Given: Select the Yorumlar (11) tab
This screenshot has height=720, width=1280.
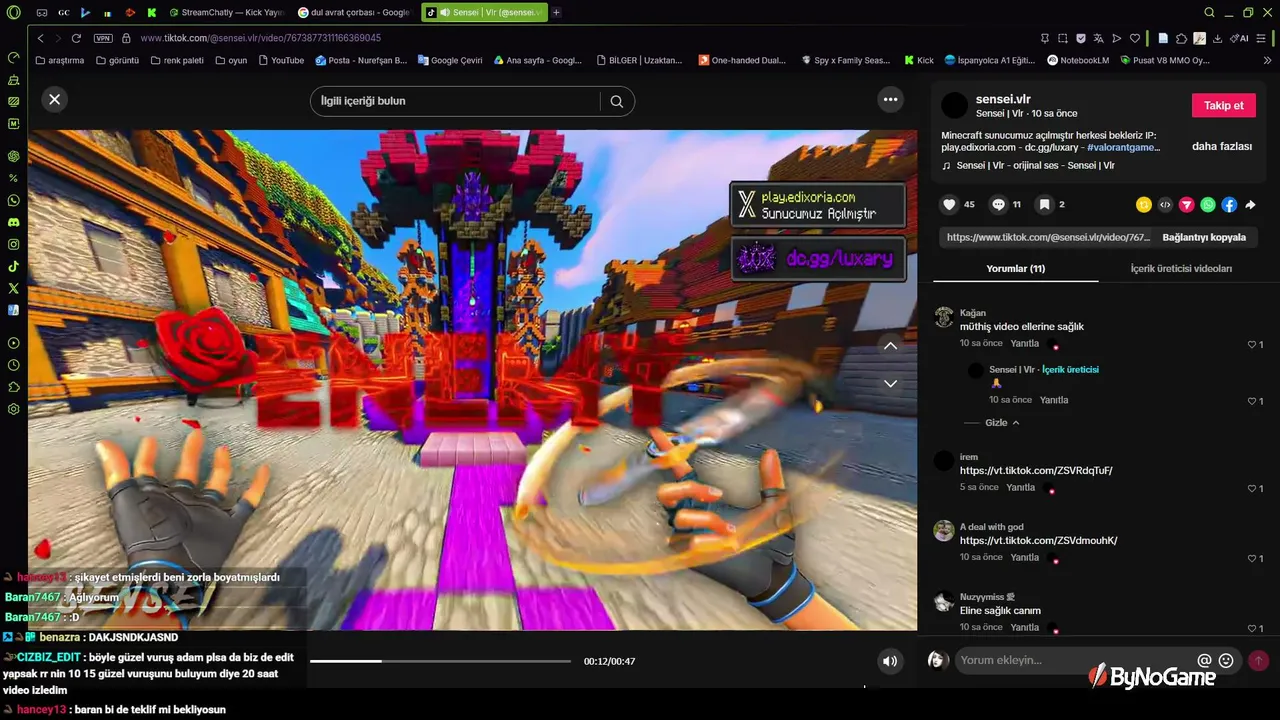Looking at the screenshot, I should coord(1015,269).
